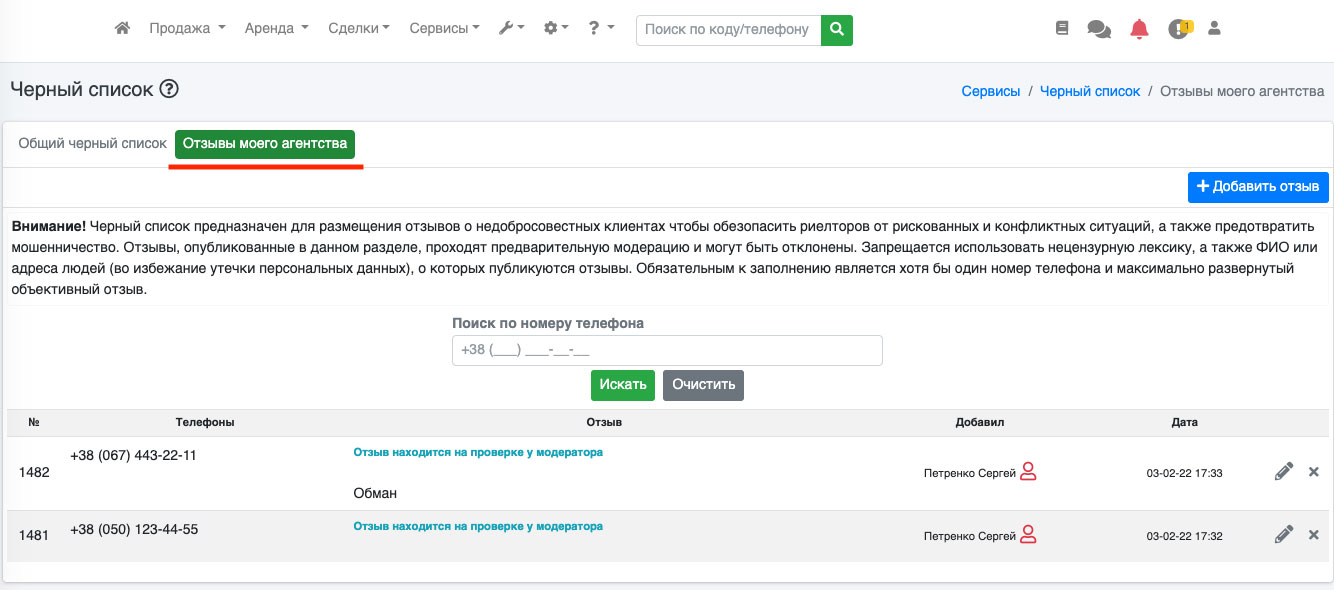Open the gear settings dropdown

555,29
